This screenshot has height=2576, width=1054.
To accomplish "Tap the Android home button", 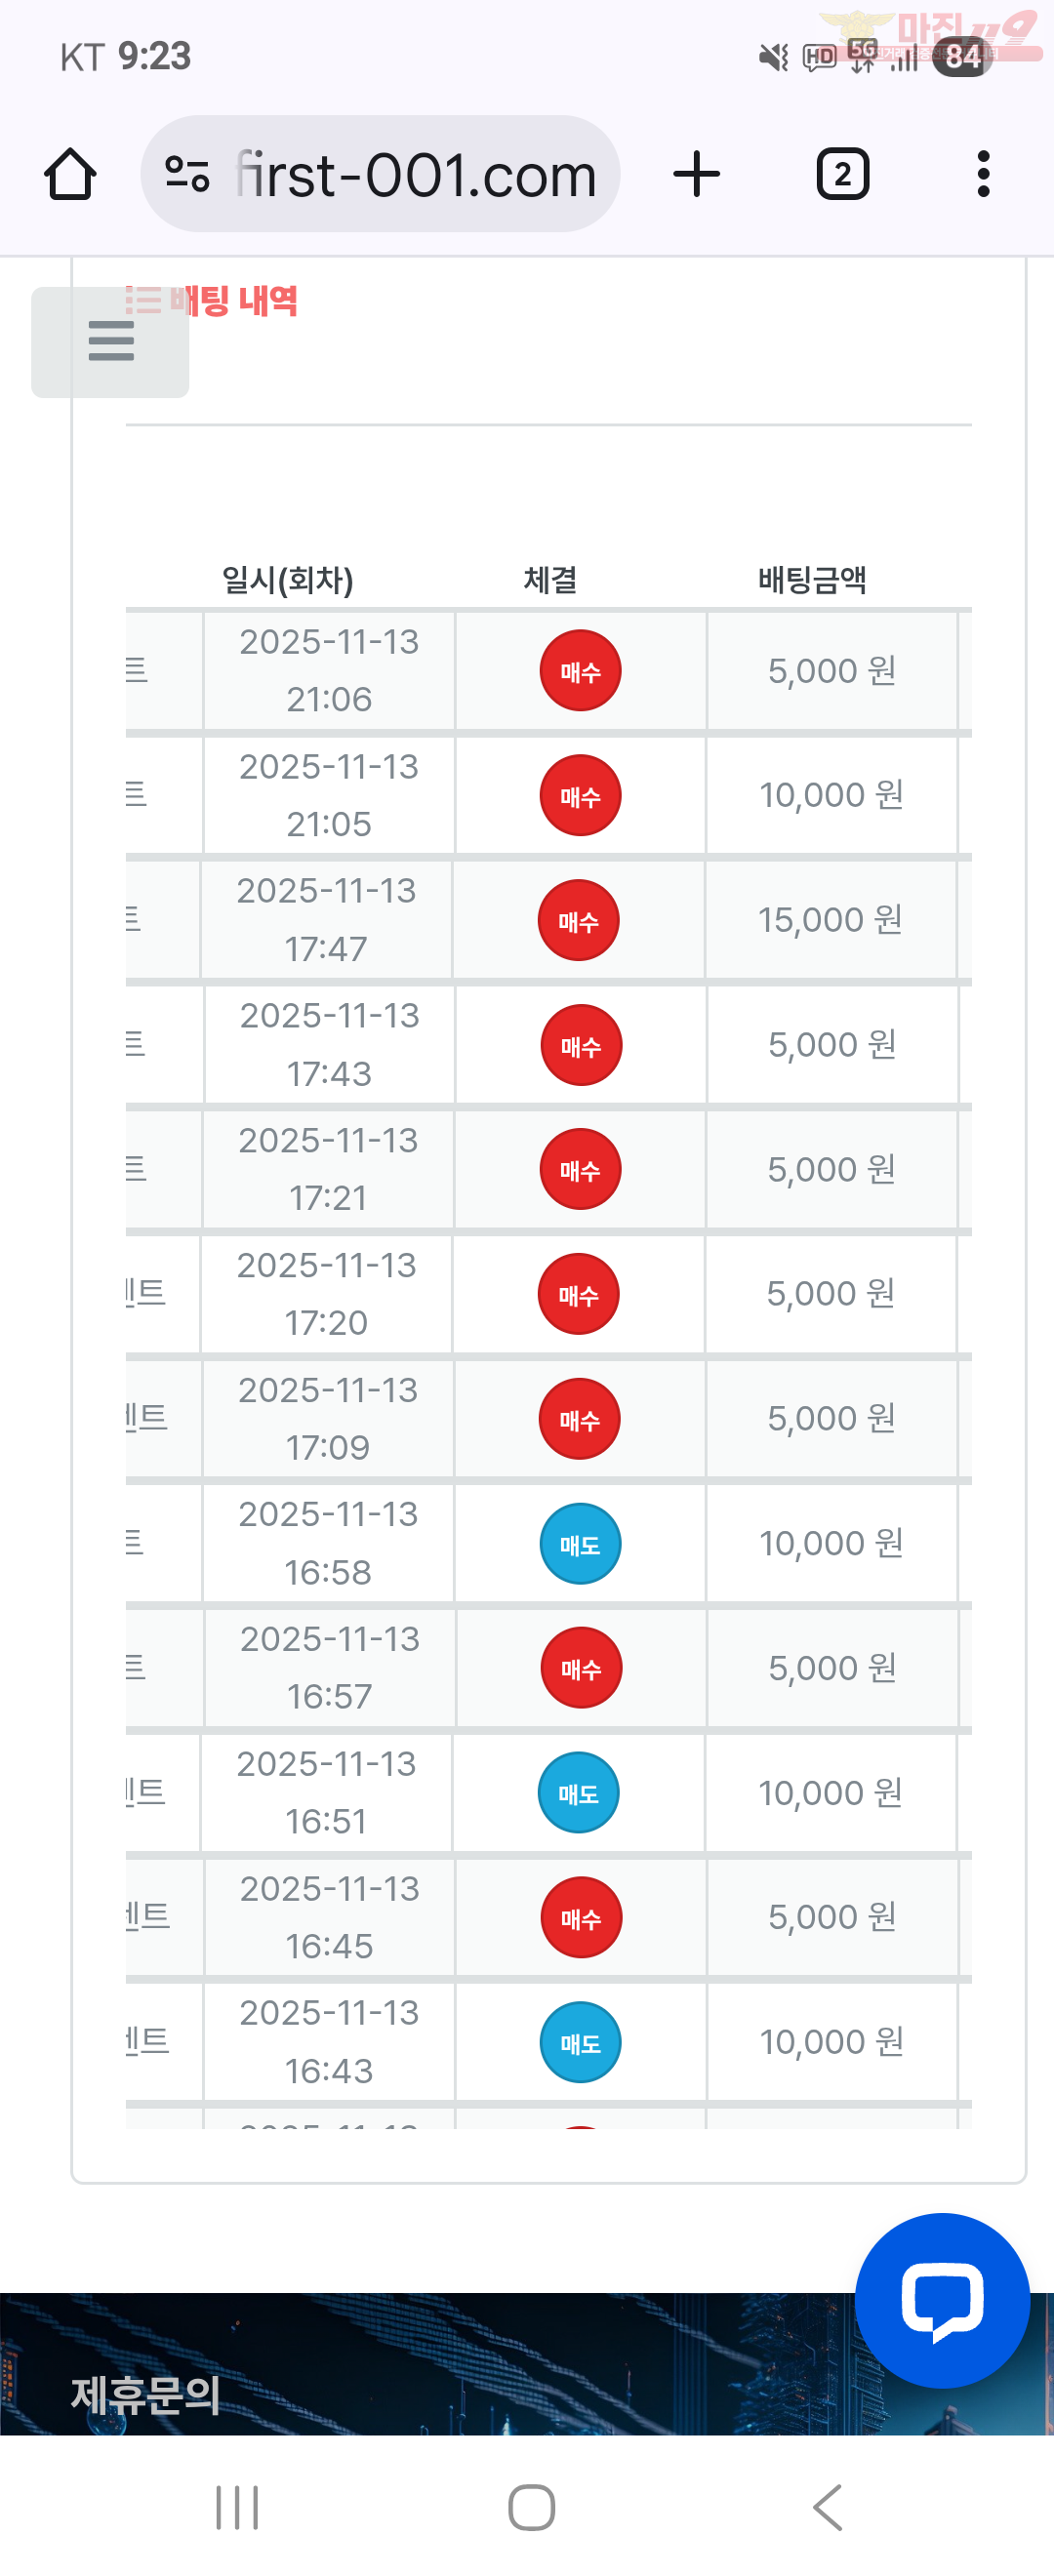I will 531,2507.
